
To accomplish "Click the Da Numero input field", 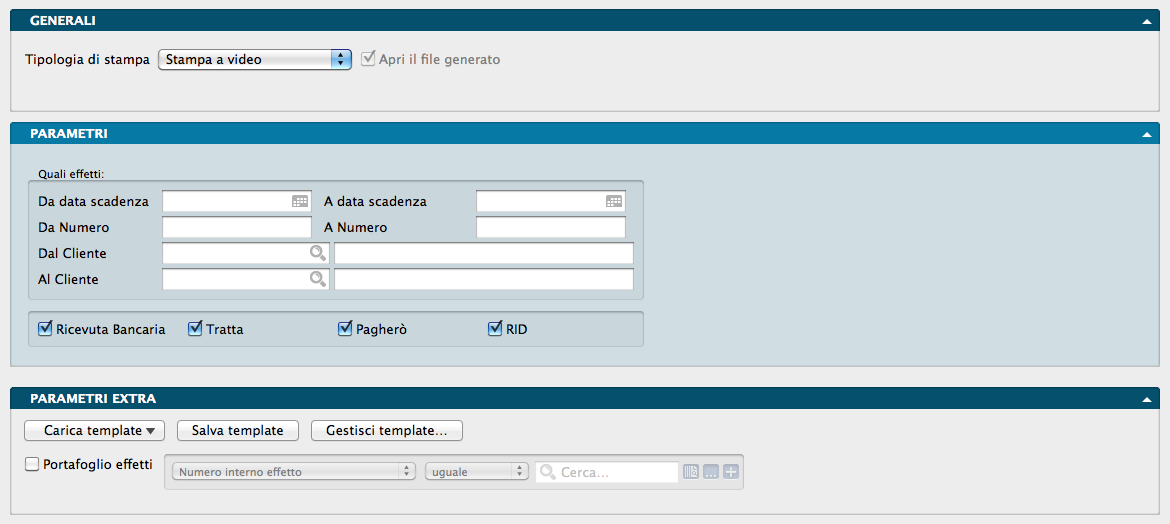I will [236, 227].
